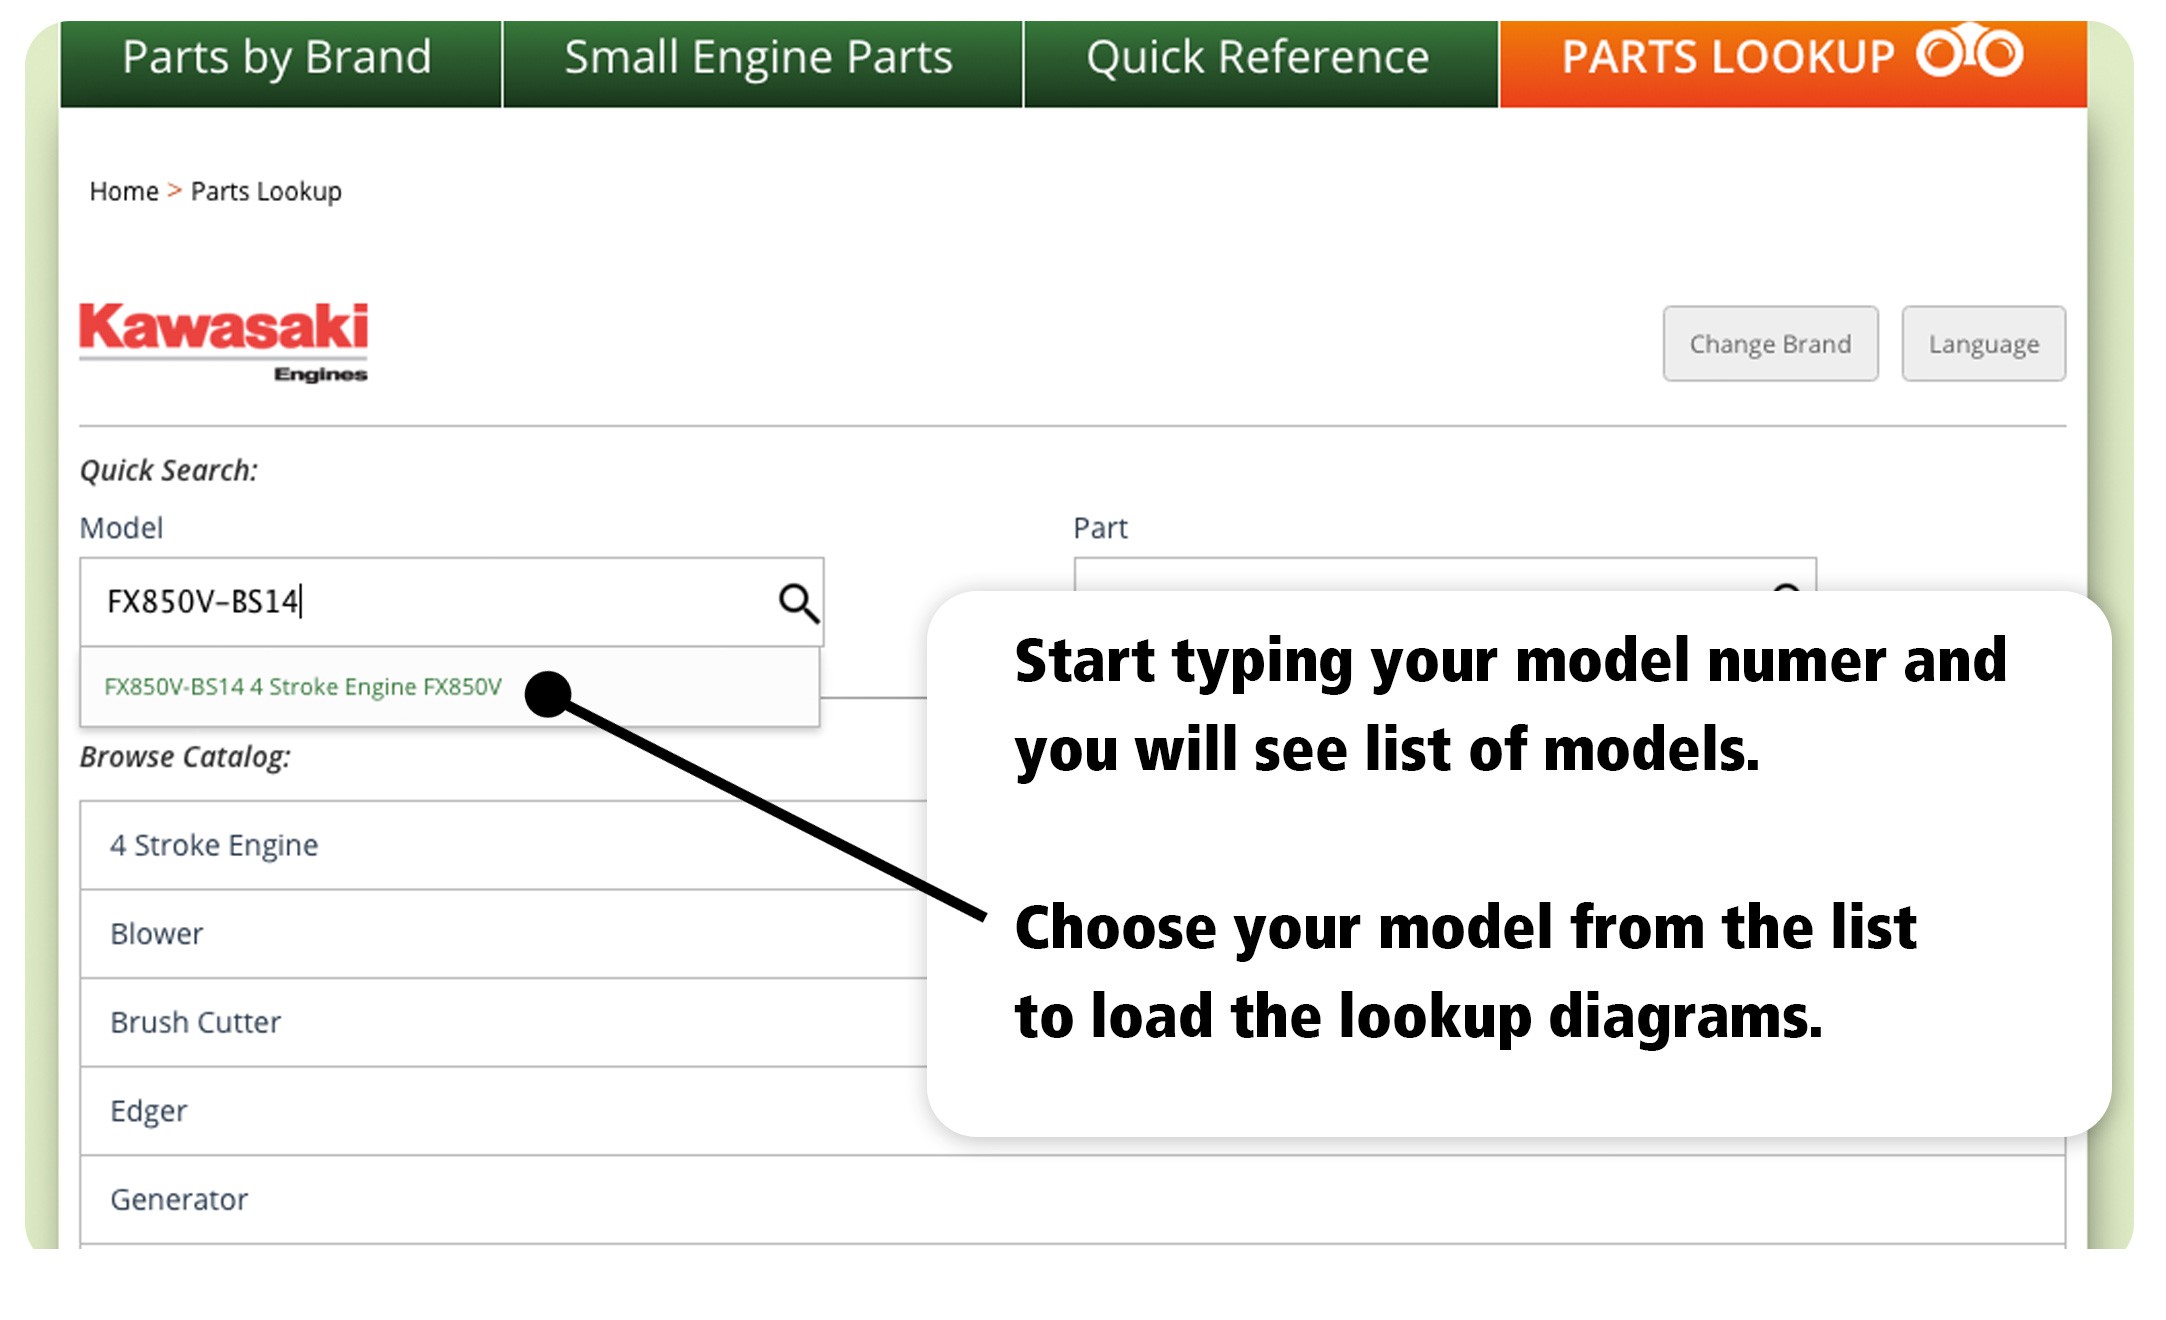Open the Generator catalog row
The image size is (2166, 1320).
point(1073,1200)
